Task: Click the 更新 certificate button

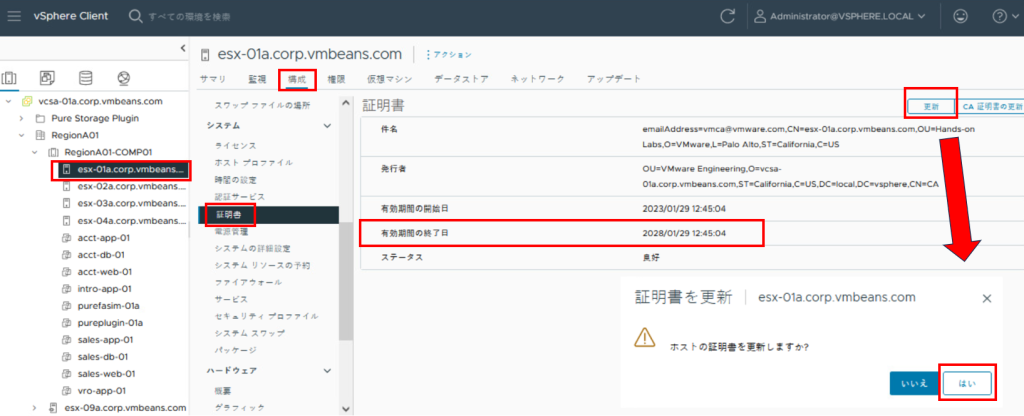Action: point(931,105)
